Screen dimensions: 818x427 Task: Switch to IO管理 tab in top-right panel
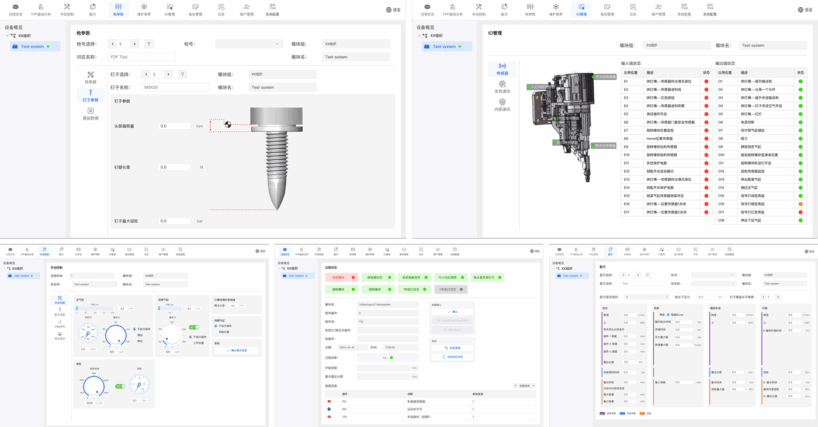coord(581,9)
